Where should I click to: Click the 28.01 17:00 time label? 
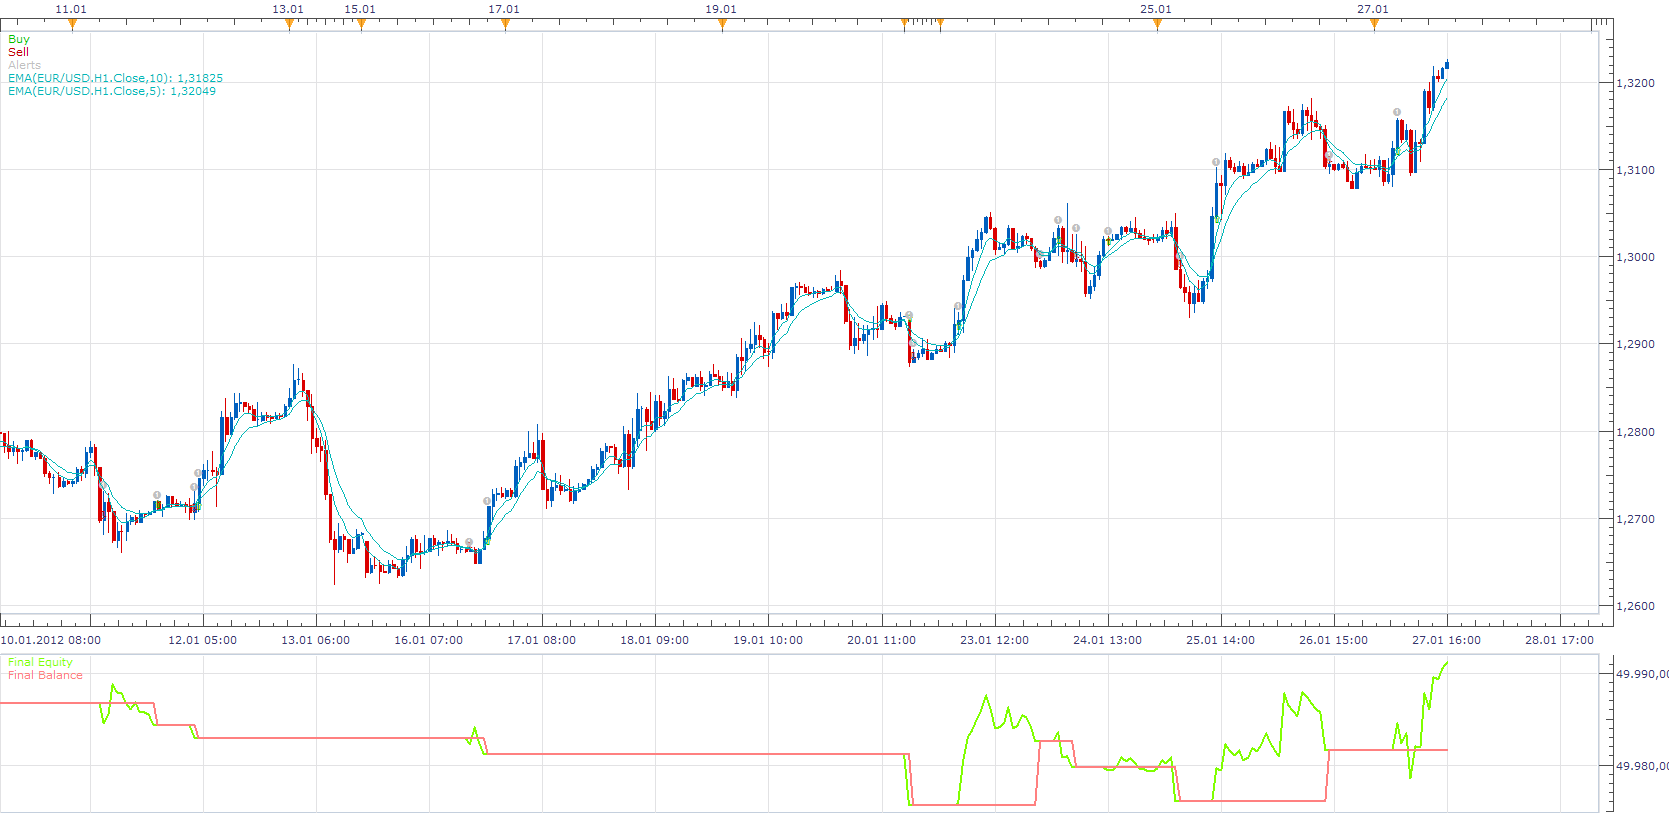click(1560, 640)
